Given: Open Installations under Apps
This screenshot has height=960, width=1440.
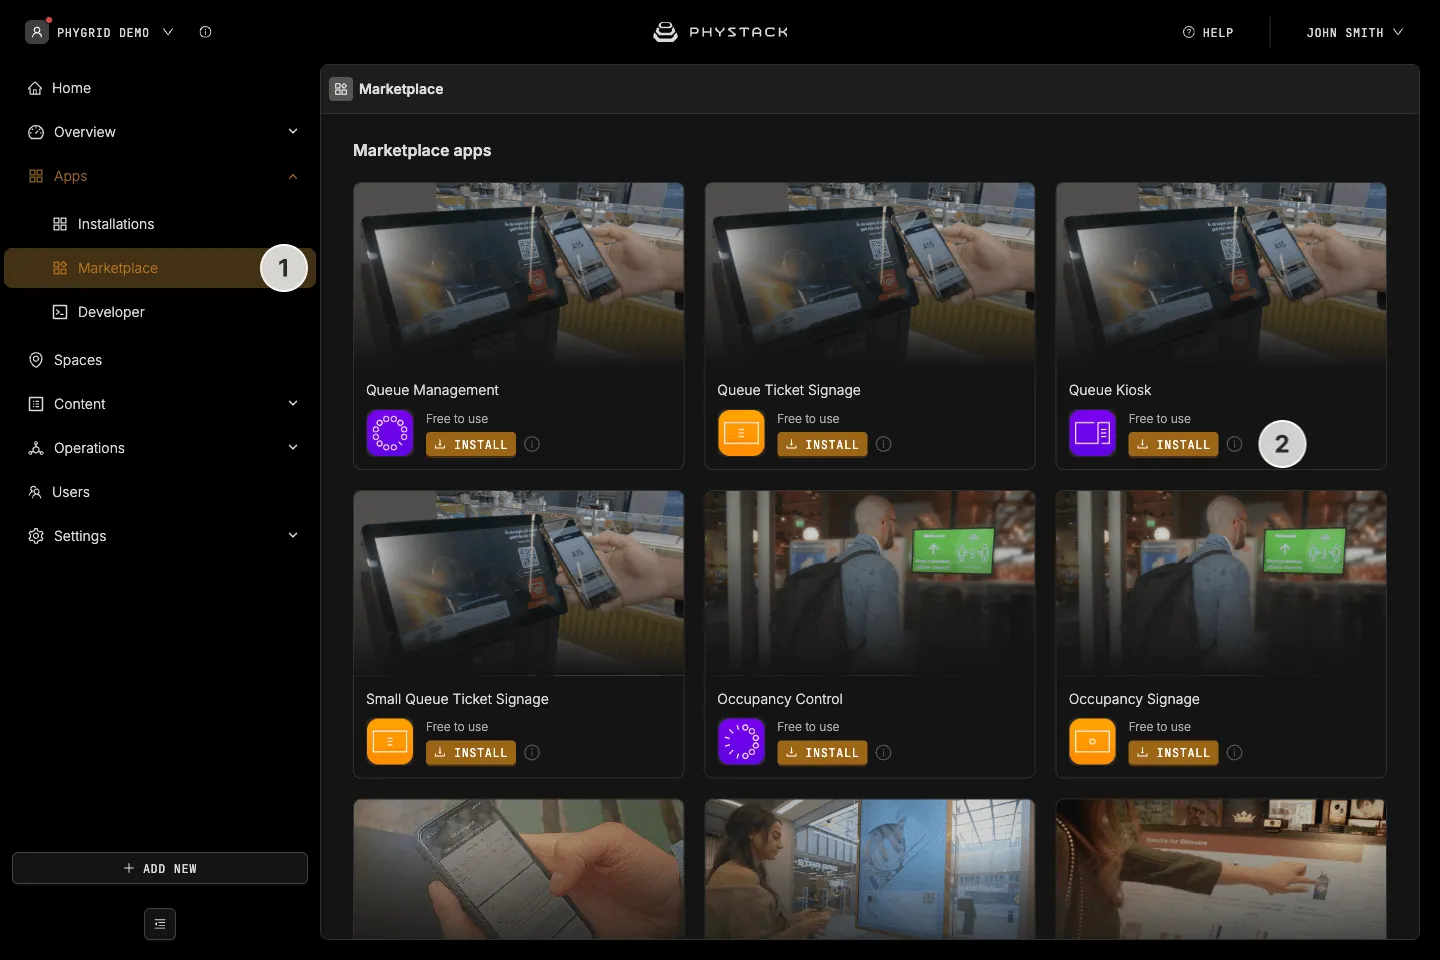Looking at the screenshot, I should click(x=160, y=224).
